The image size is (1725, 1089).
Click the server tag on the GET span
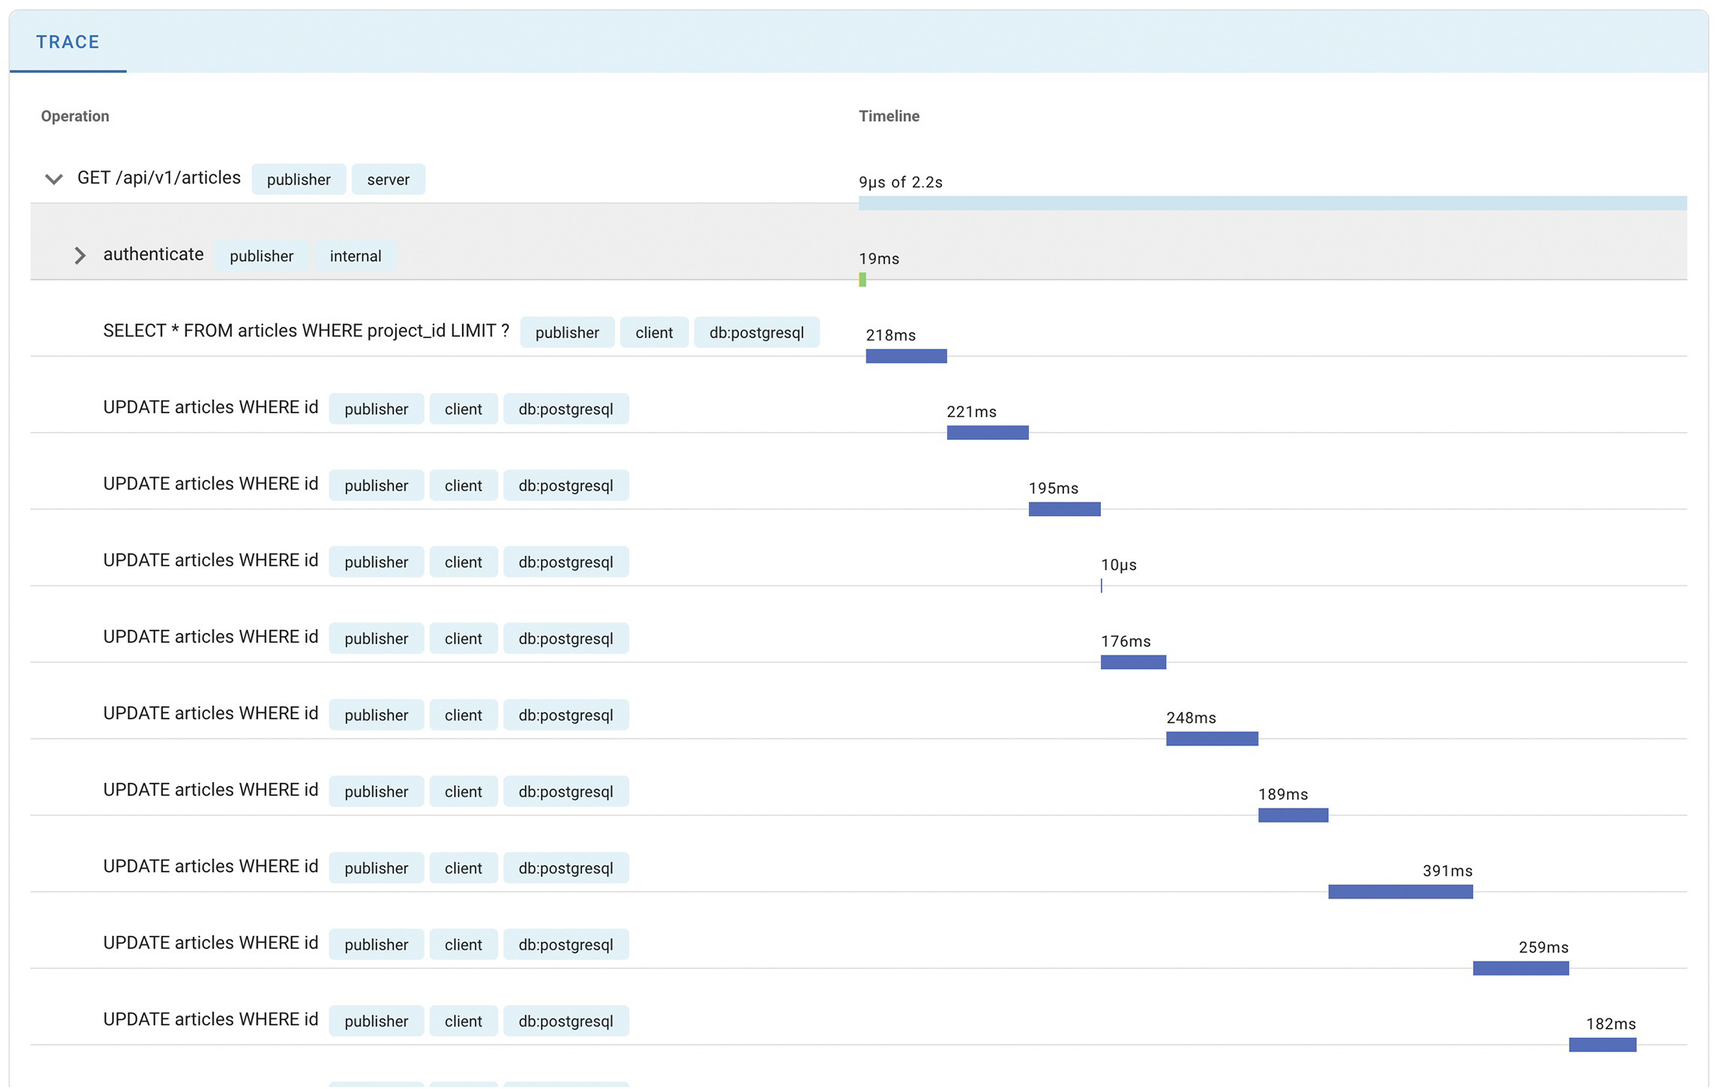tap(388, 180)
